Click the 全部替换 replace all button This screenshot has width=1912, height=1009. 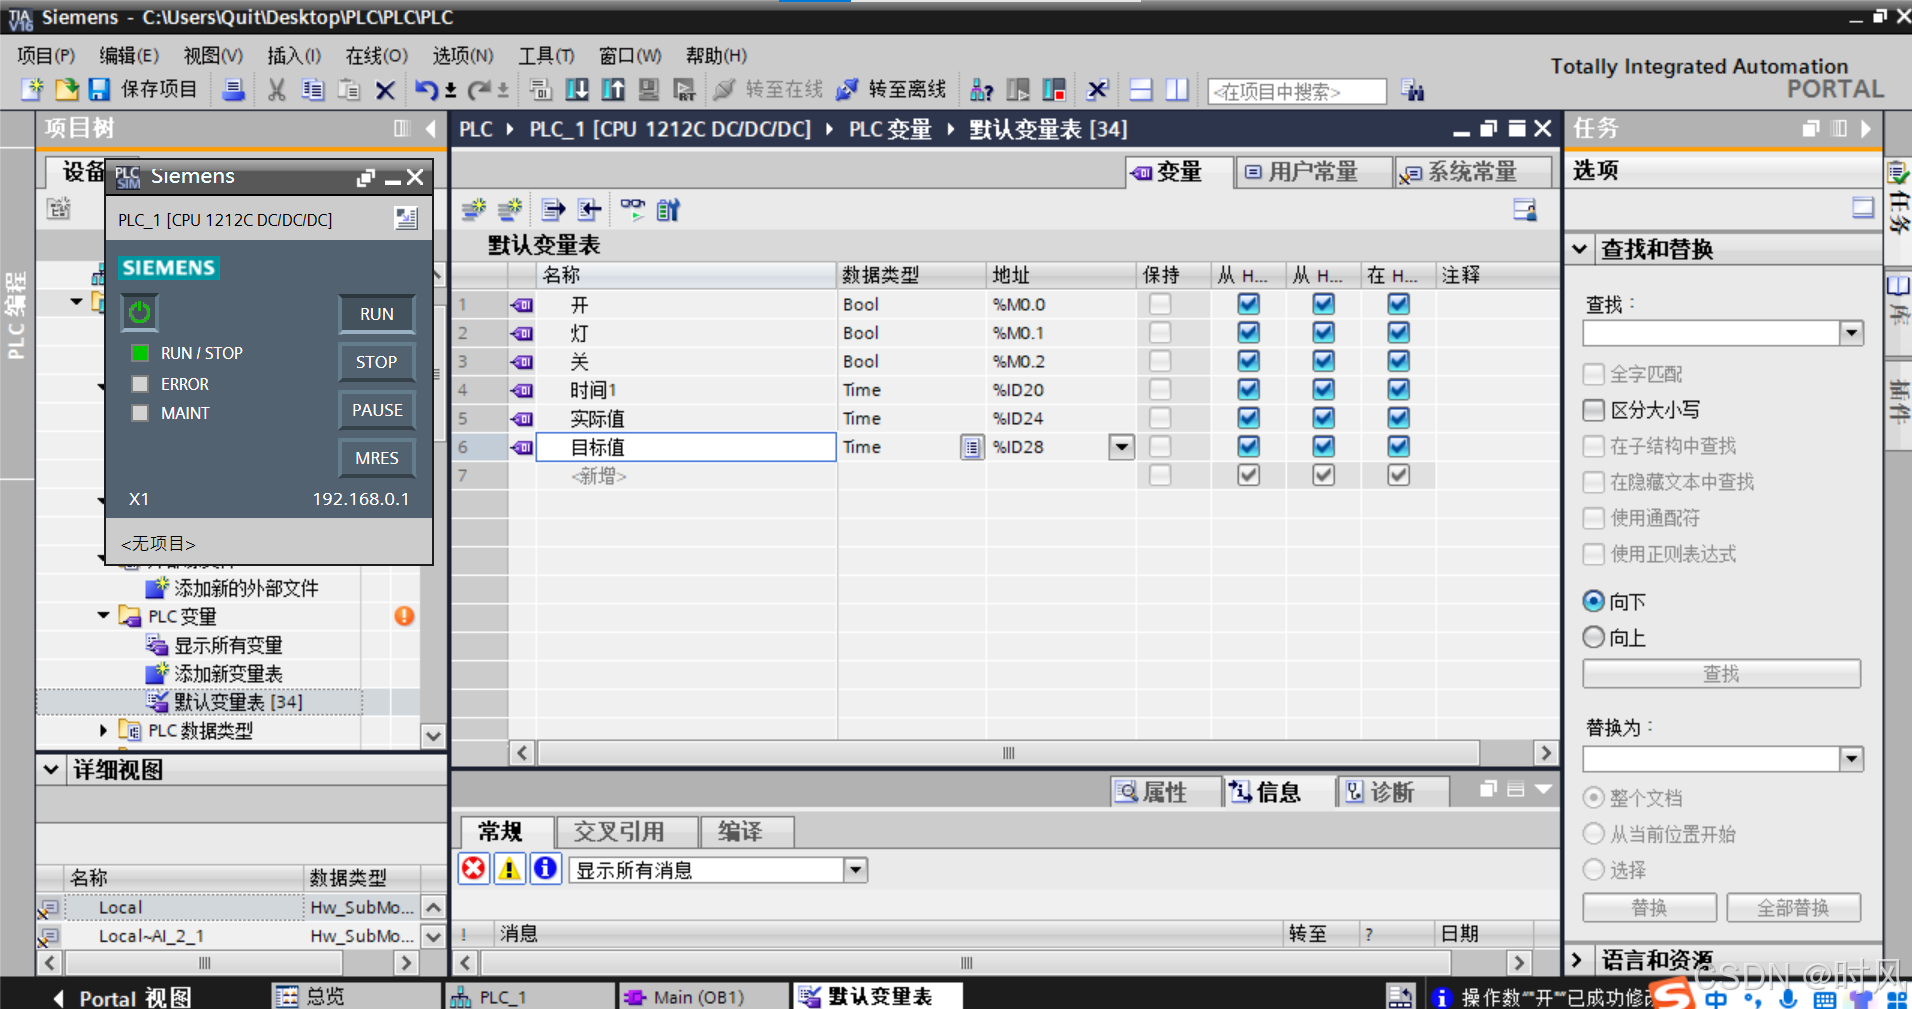(x=1793, y=908)
